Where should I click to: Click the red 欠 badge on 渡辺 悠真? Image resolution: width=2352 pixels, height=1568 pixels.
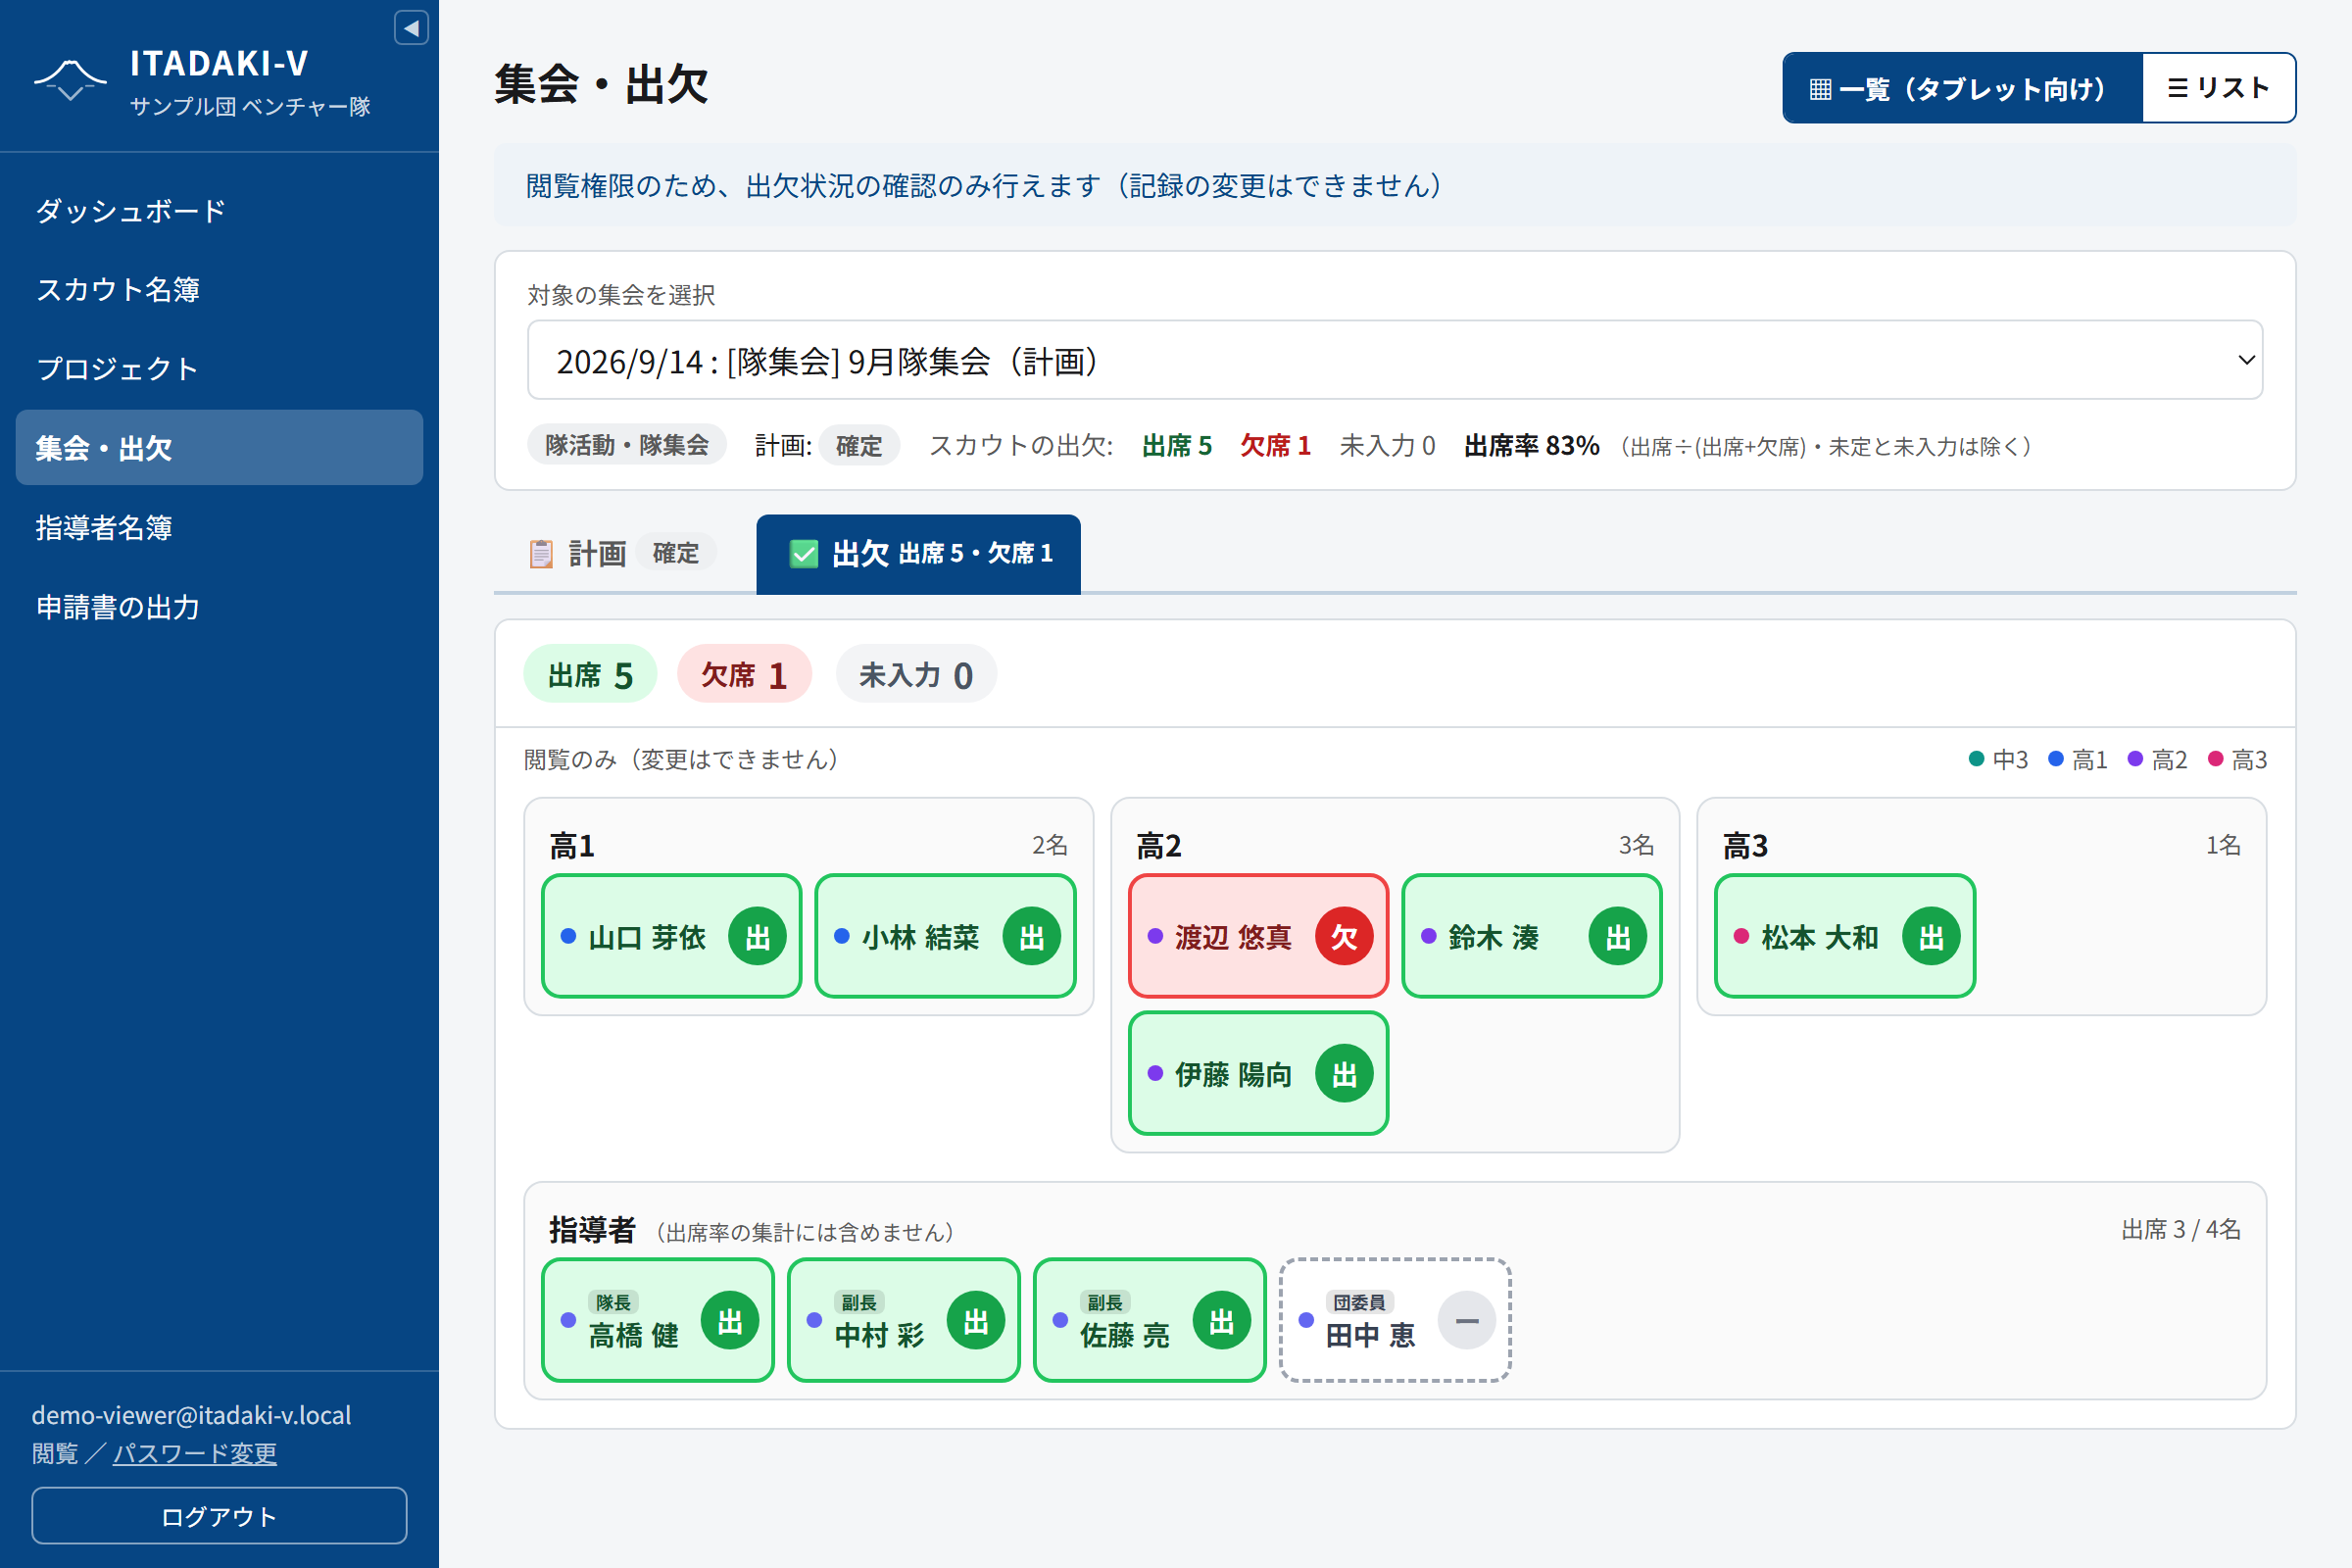click(x=1344, y=936)
